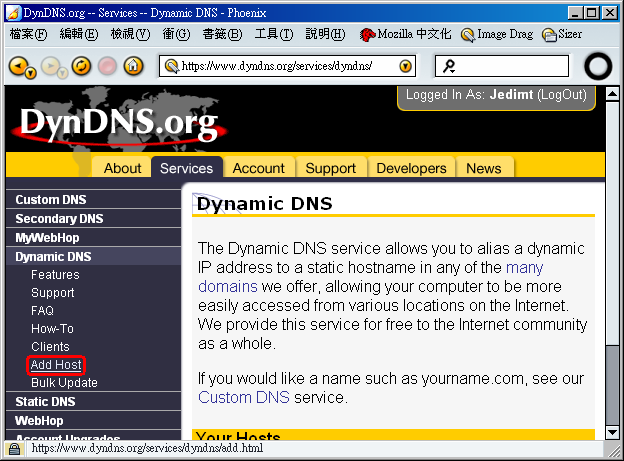Switch to the About tab

122,168
